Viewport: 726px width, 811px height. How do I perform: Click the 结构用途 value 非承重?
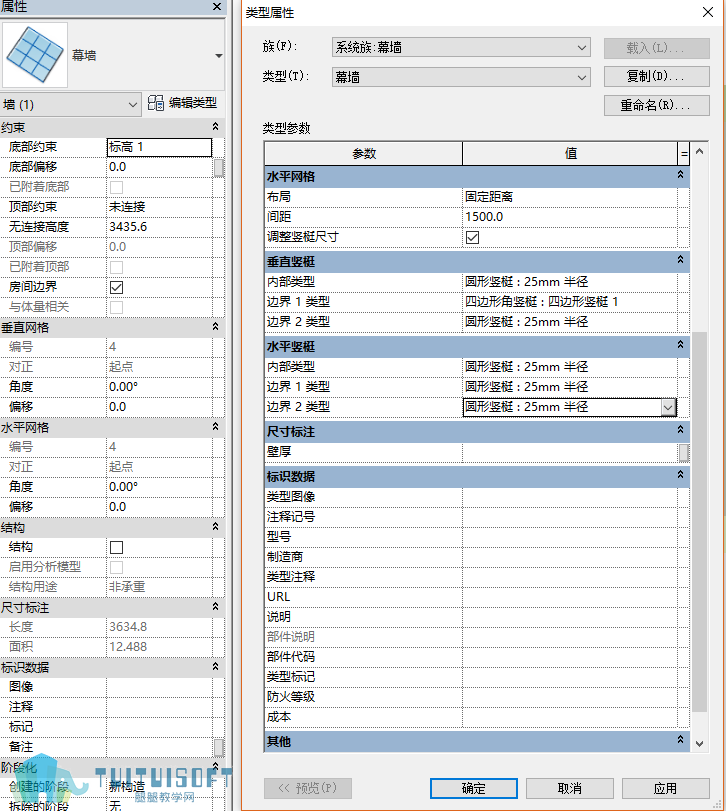[x=159, y=587]
